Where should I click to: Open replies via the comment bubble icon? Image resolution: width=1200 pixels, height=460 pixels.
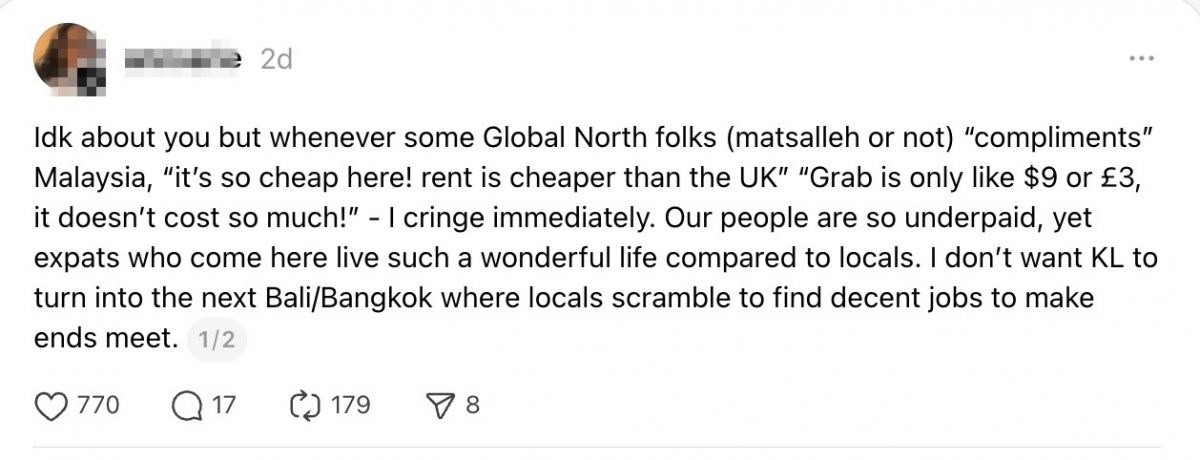click(x=187, y=405)
